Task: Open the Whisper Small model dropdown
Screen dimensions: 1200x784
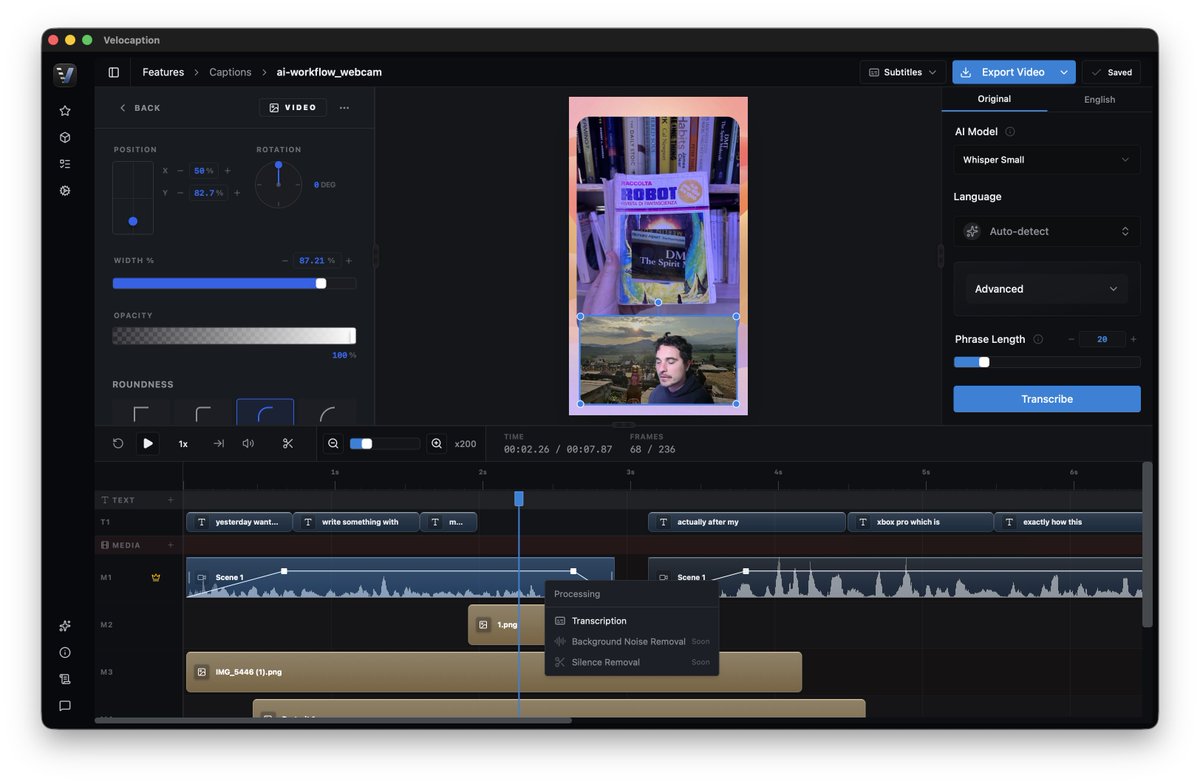Action: [x=1047, y=160]
